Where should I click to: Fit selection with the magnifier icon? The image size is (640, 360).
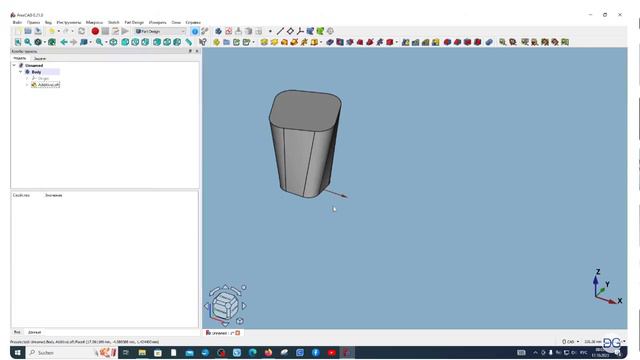28,42
